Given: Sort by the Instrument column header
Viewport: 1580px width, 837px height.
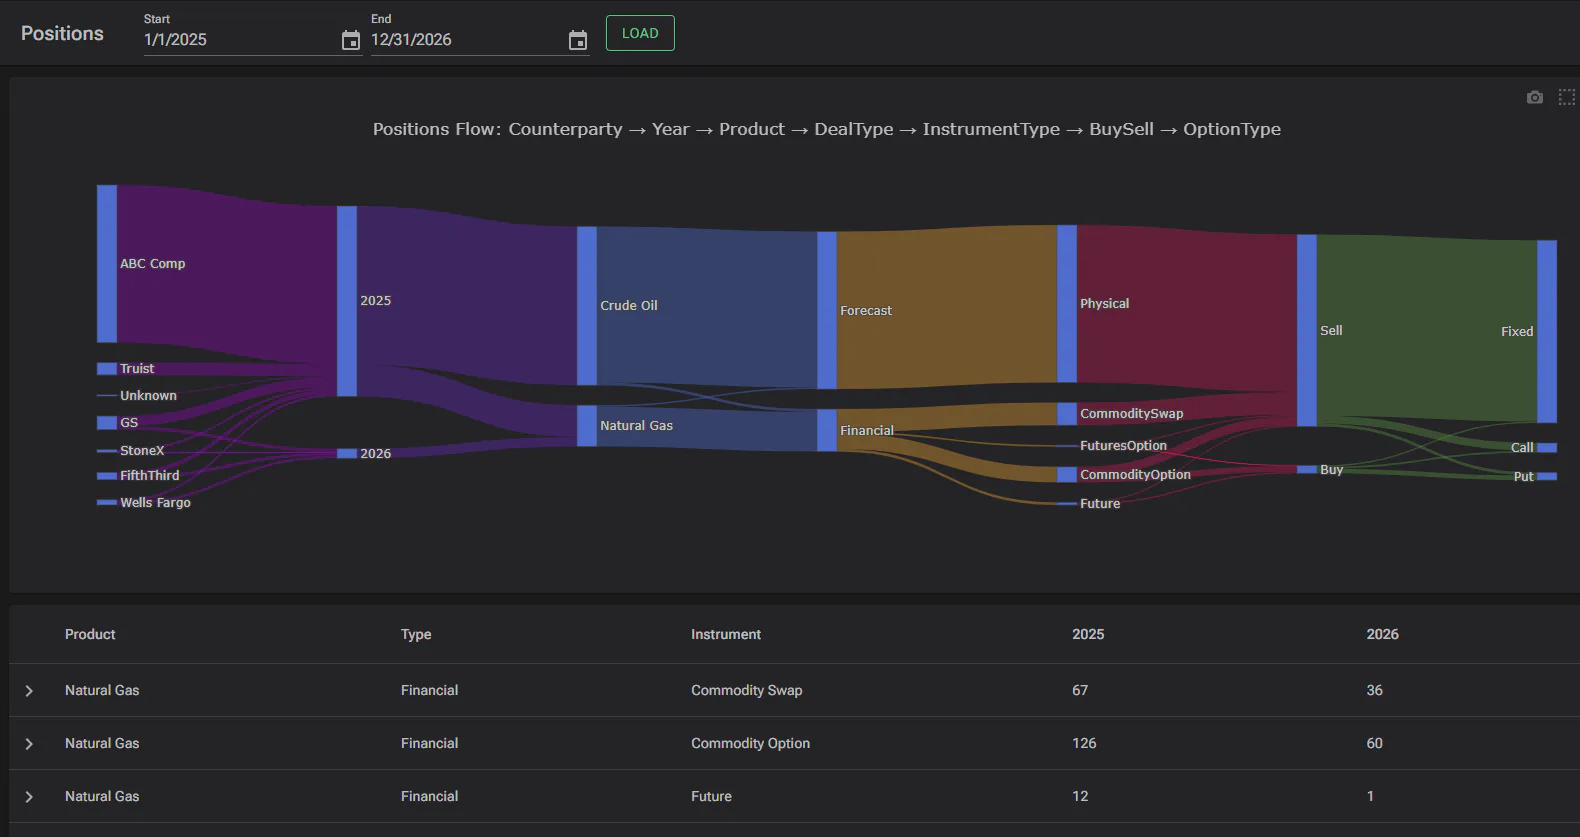Looking at the screenshot, I should pos(726,634).
